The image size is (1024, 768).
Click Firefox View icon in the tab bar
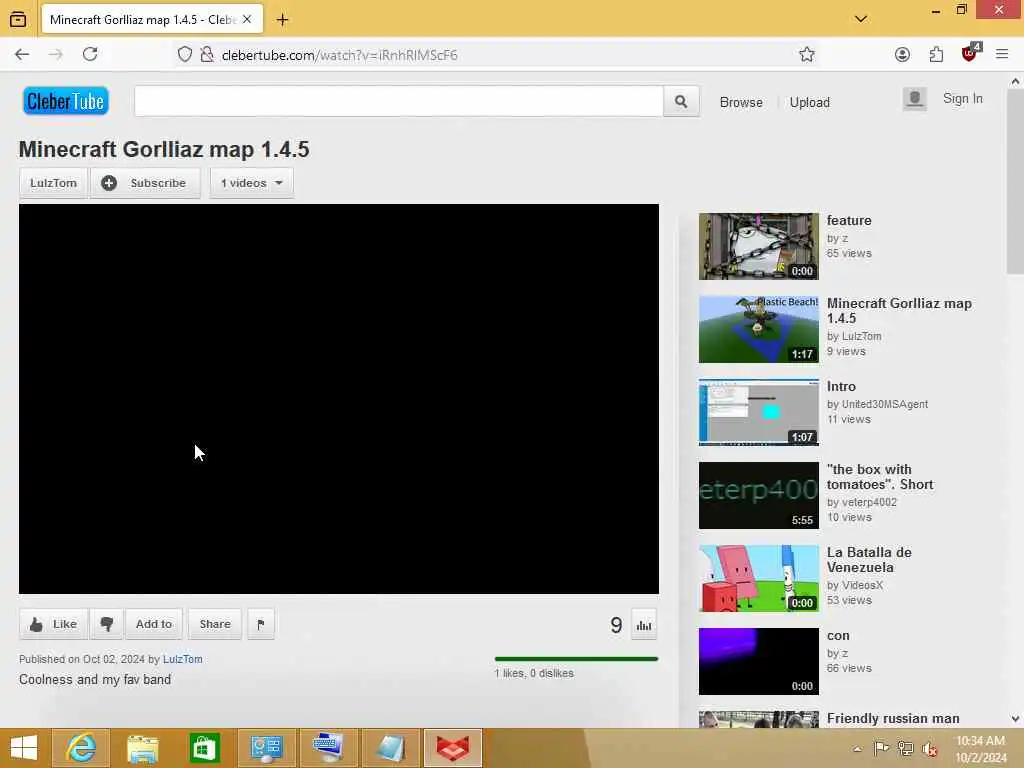18,20
